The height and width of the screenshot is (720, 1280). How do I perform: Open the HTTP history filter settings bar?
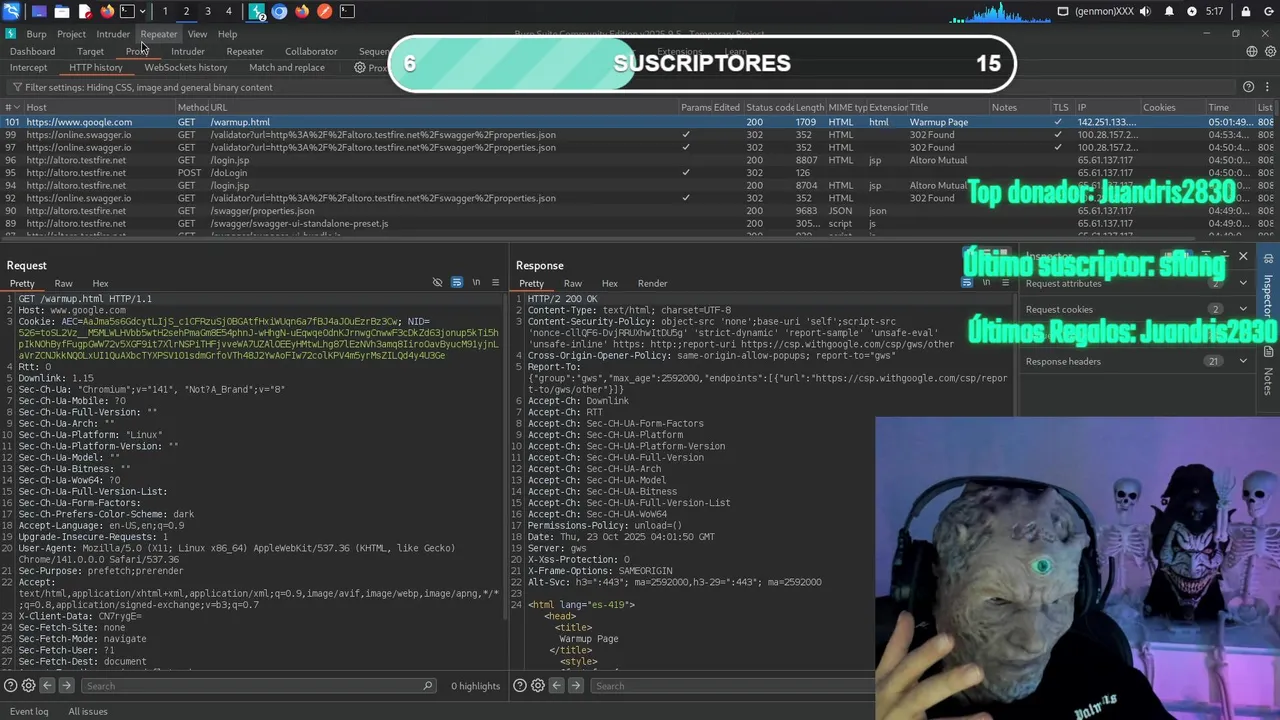620,87
